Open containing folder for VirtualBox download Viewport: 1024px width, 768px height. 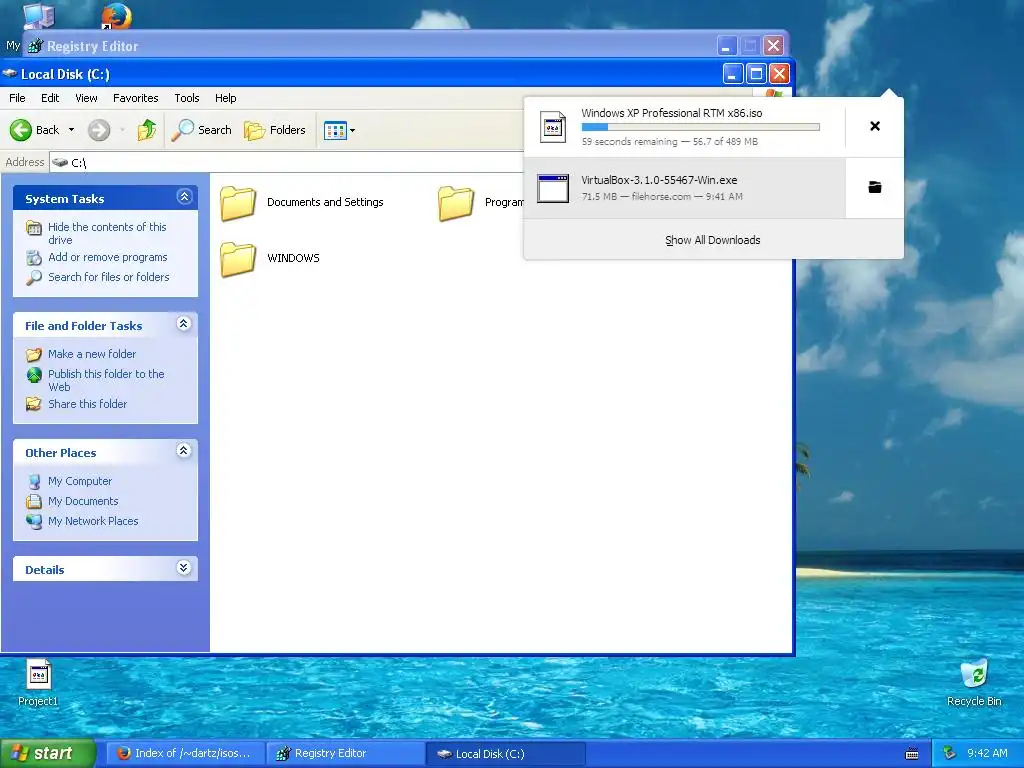click(875, 187)
